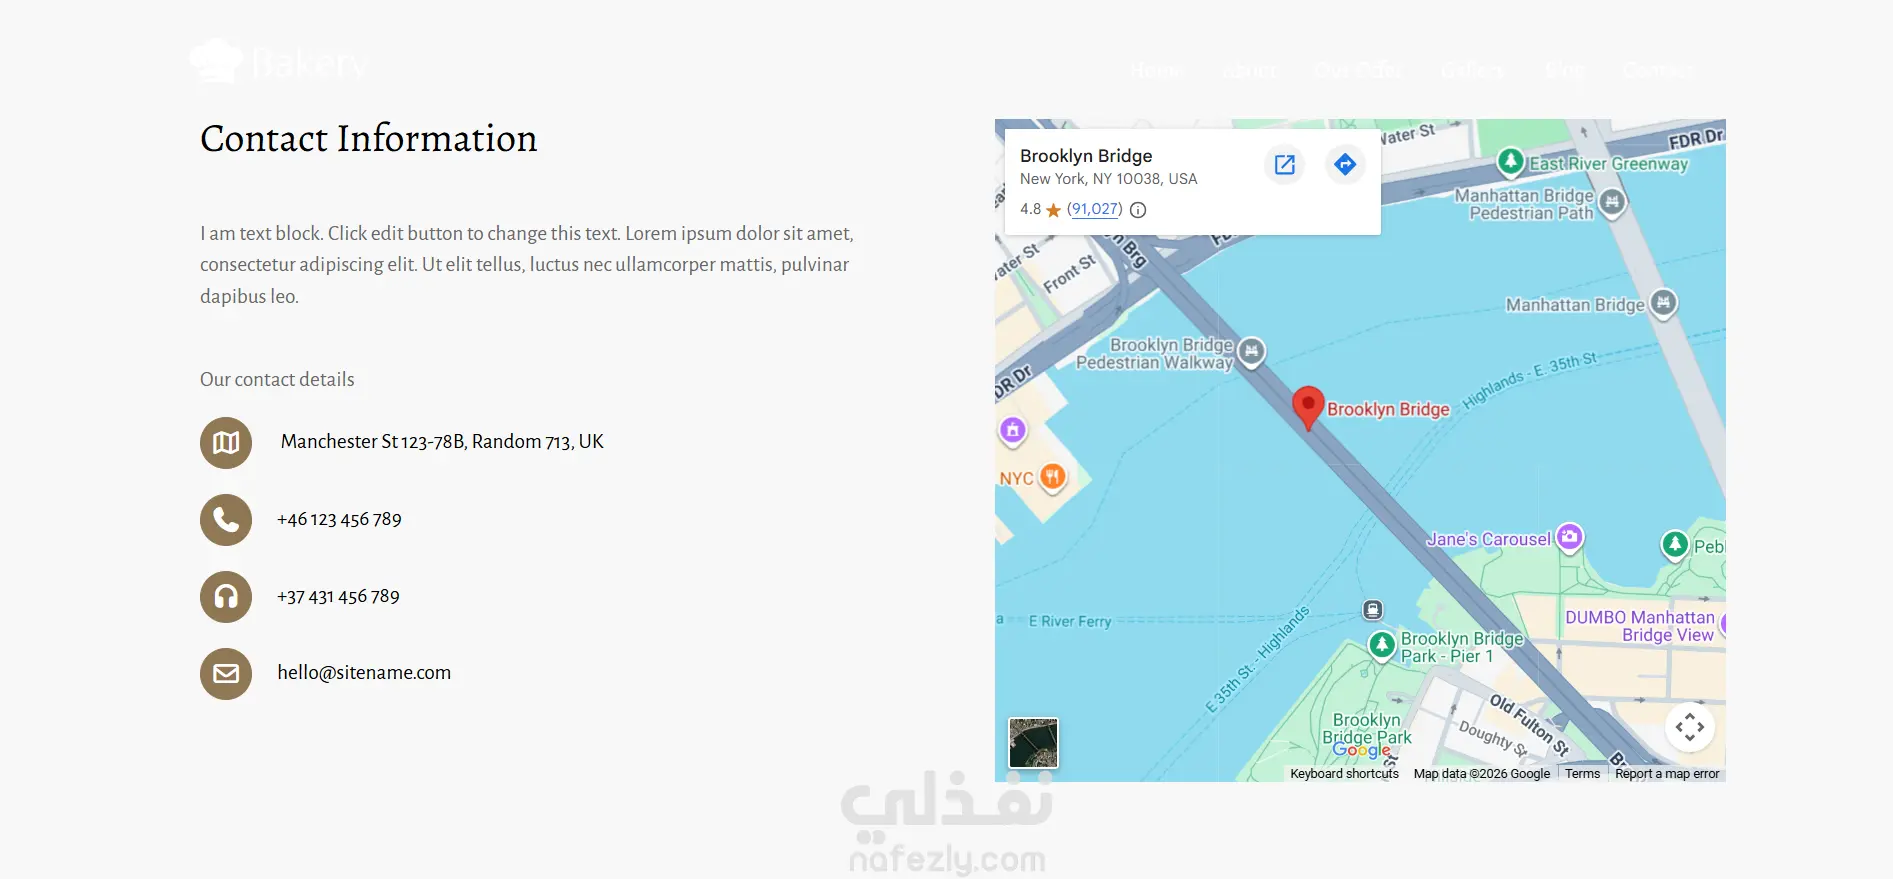Open the Gallery menu item
The height and width of the screenshot is (879, 1893).
[x=1472, y=70]
